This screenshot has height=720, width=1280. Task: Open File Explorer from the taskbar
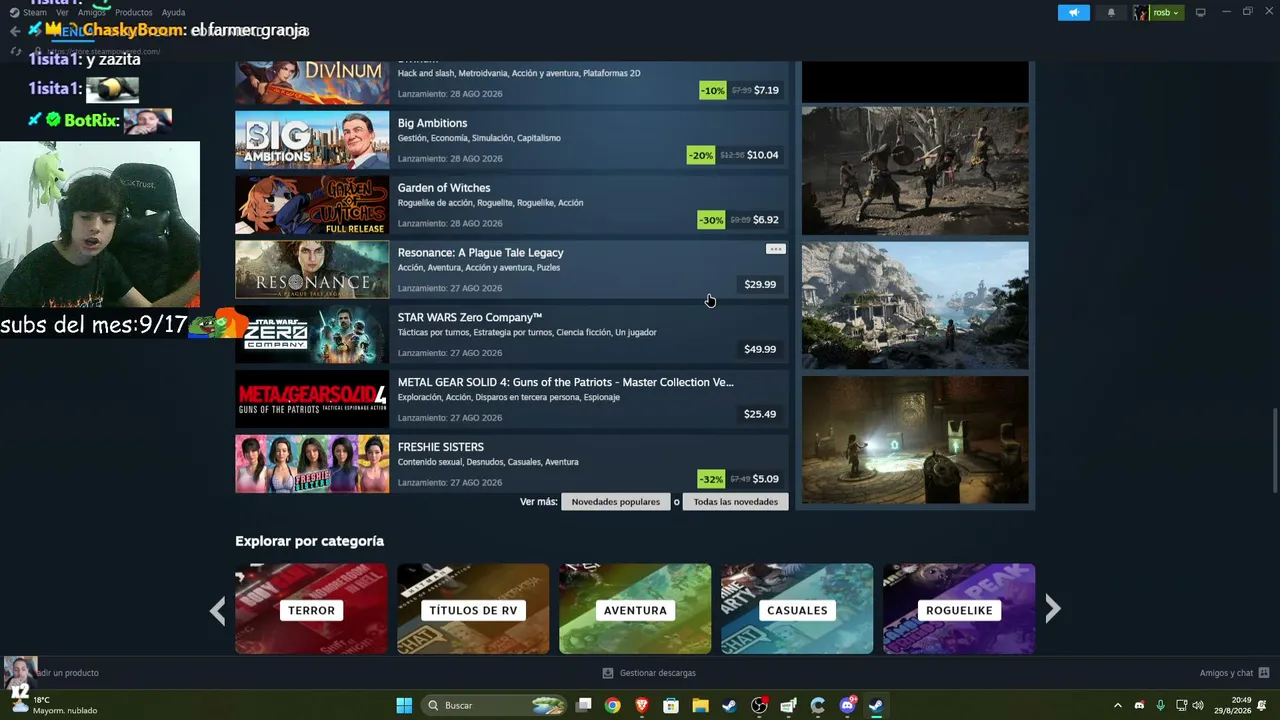[700, 705]
